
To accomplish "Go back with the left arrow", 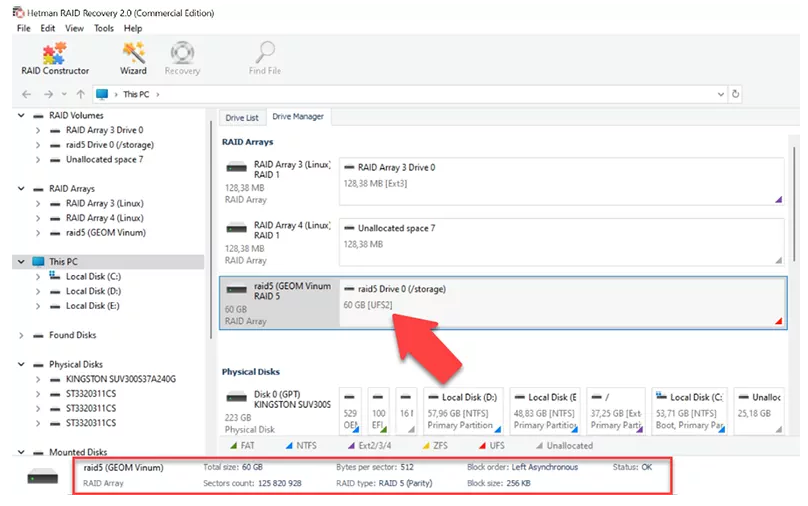I will coord(27,94).
